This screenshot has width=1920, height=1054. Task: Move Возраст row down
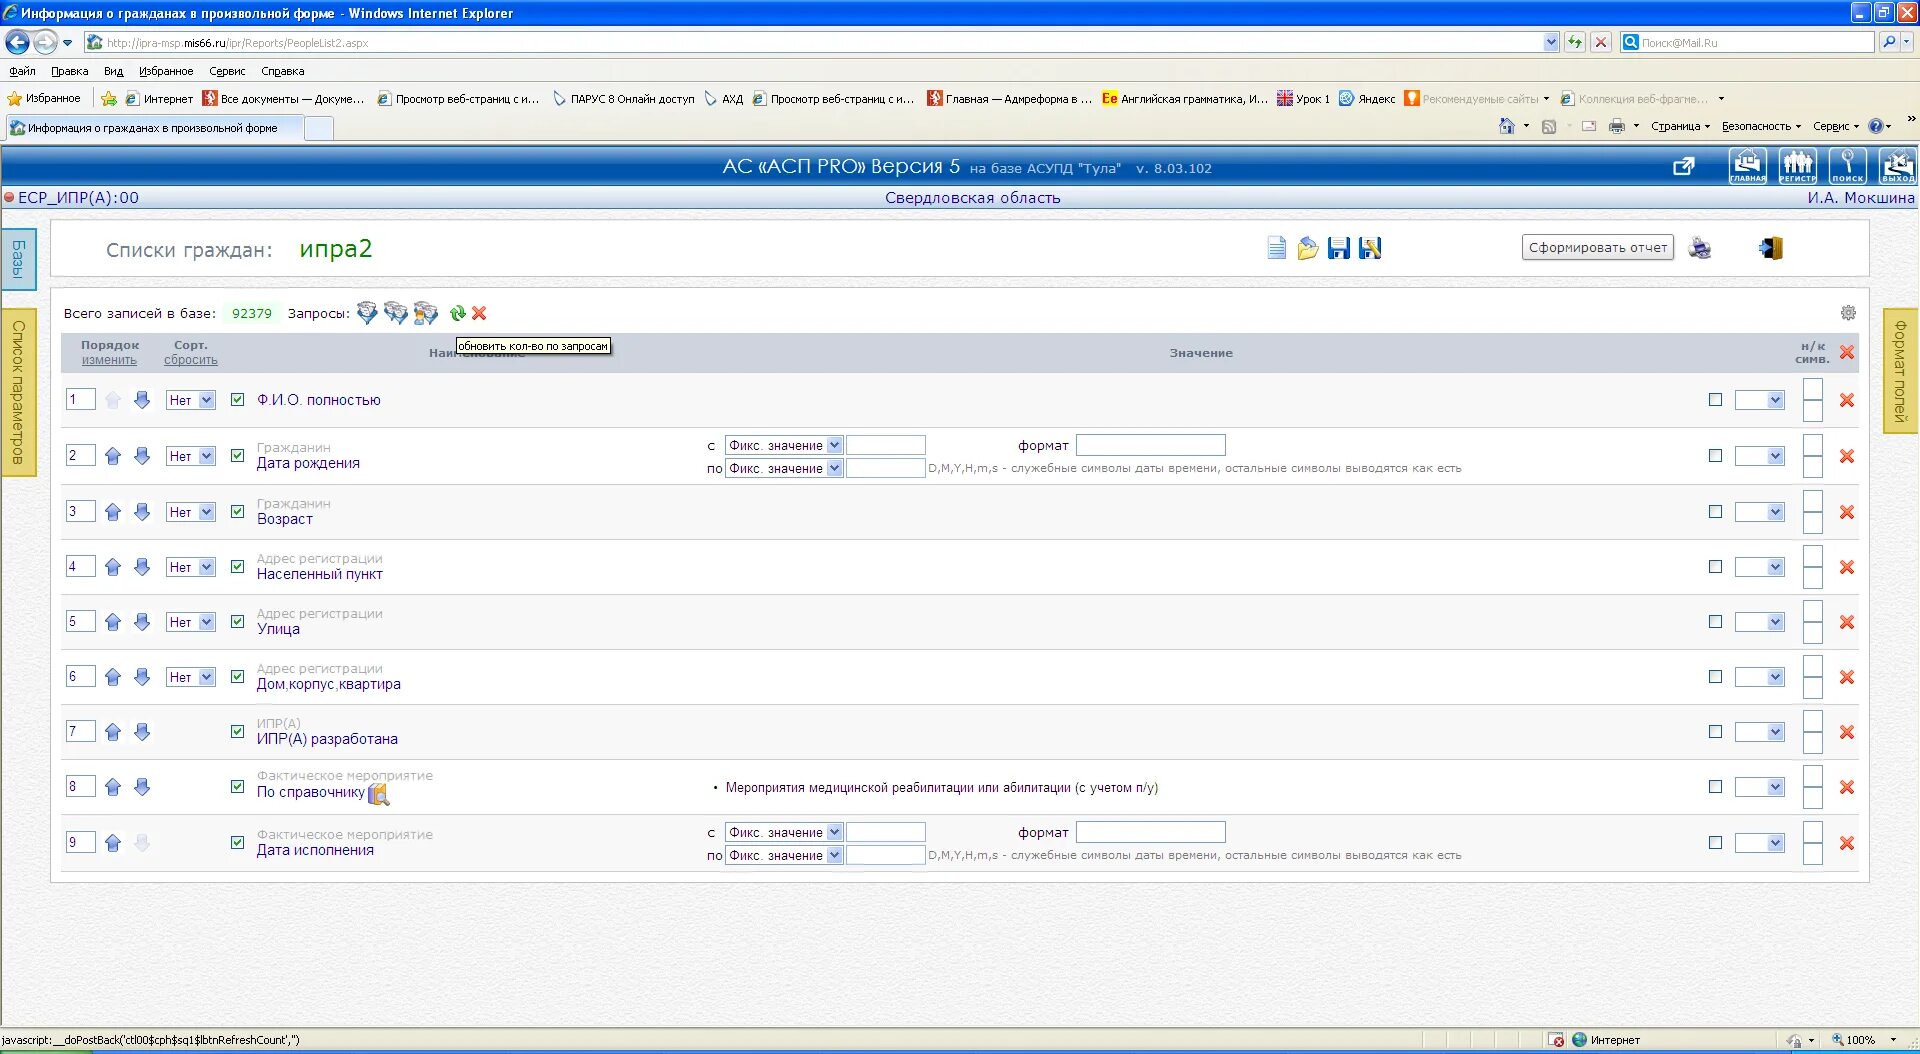coord(142,512)
